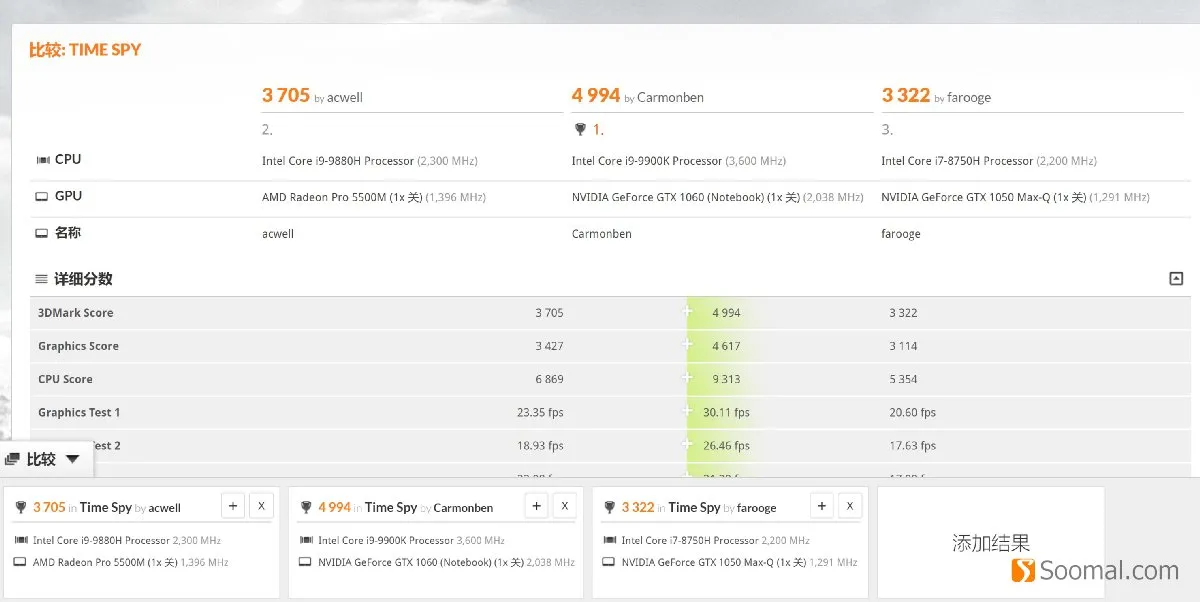Open the 3 705 score header by acwell

pyautogui.click(x=286, y=95)
